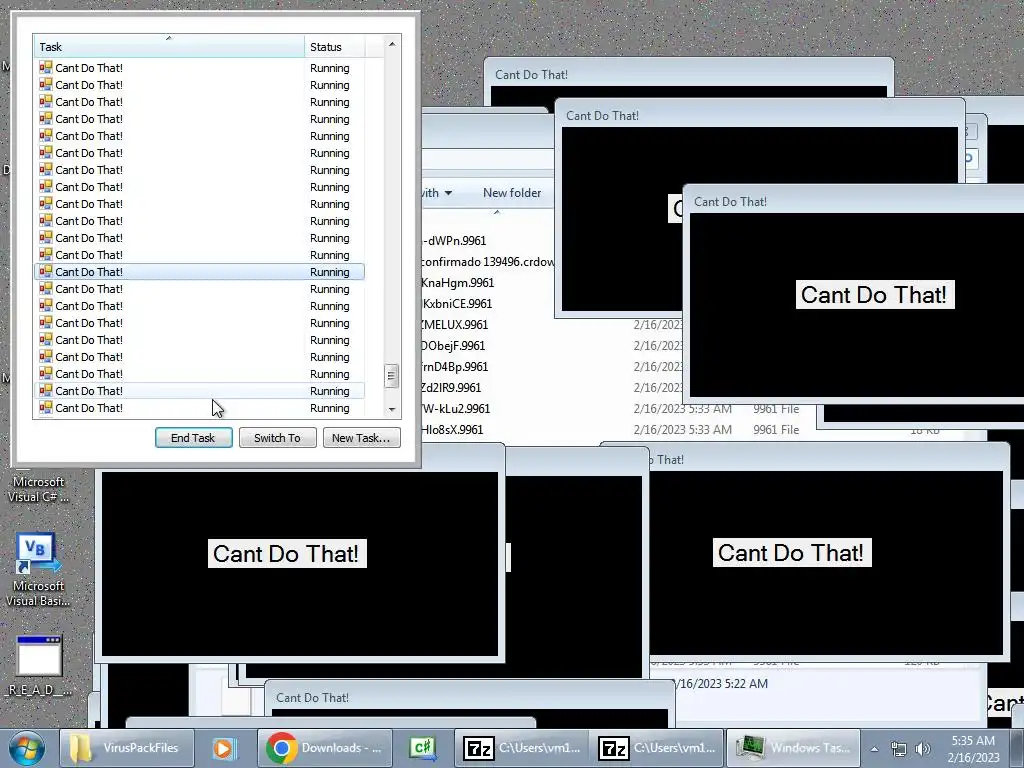The width and height of the screenshot is (1024, 768).
Task: Open the Visual C# taskbar icon
Action: click(x=422, y=748)
